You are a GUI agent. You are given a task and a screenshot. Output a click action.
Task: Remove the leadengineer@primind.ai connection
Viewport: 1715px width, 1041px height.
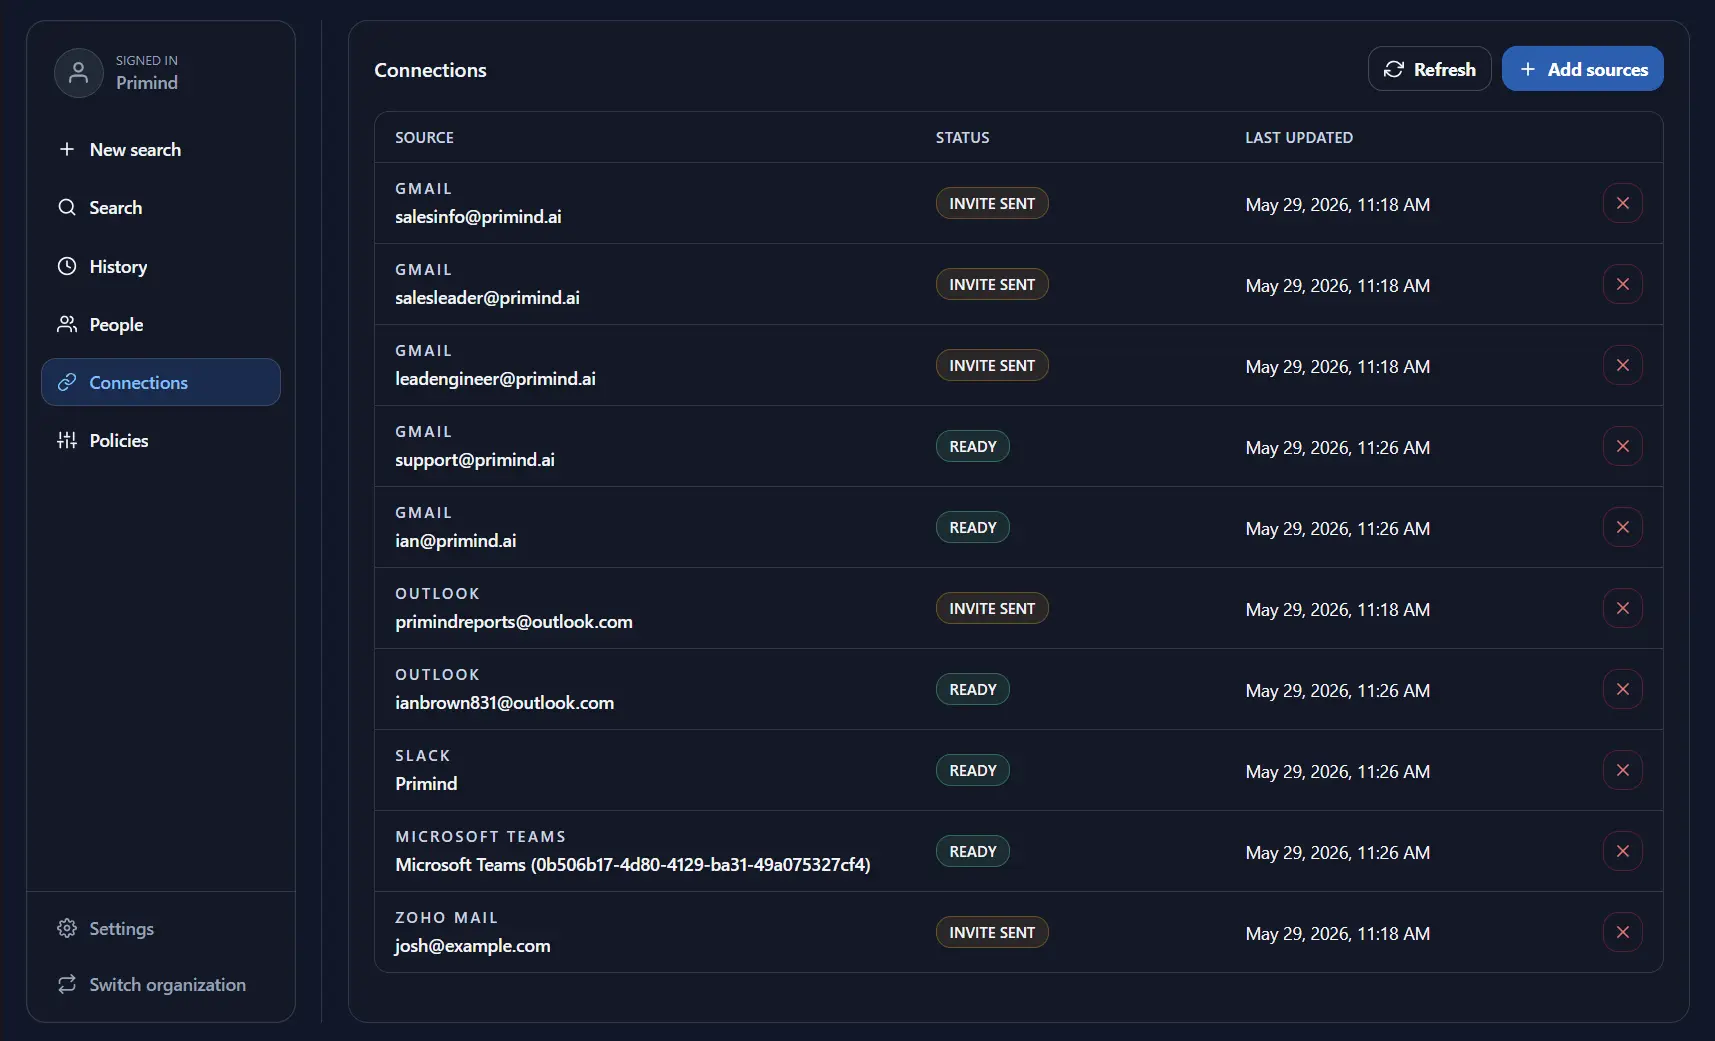(1622, 365)
